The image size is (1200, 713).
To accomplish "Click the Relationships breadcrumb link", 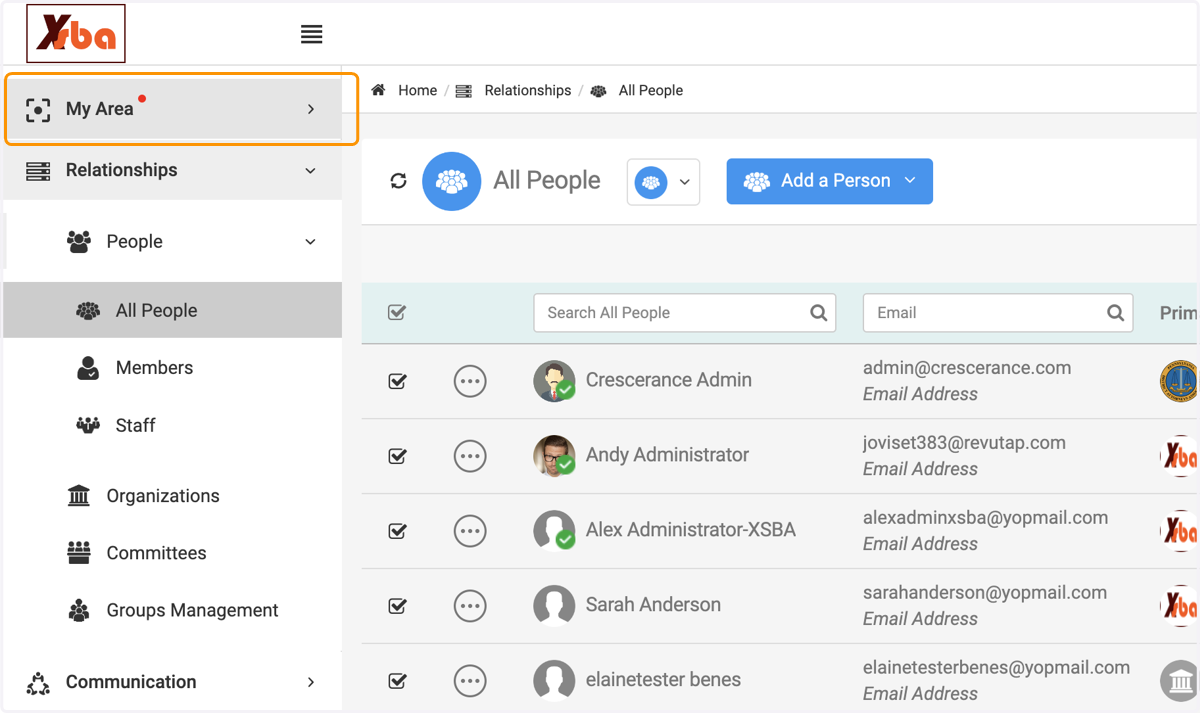I will click(x=527, y=90).
